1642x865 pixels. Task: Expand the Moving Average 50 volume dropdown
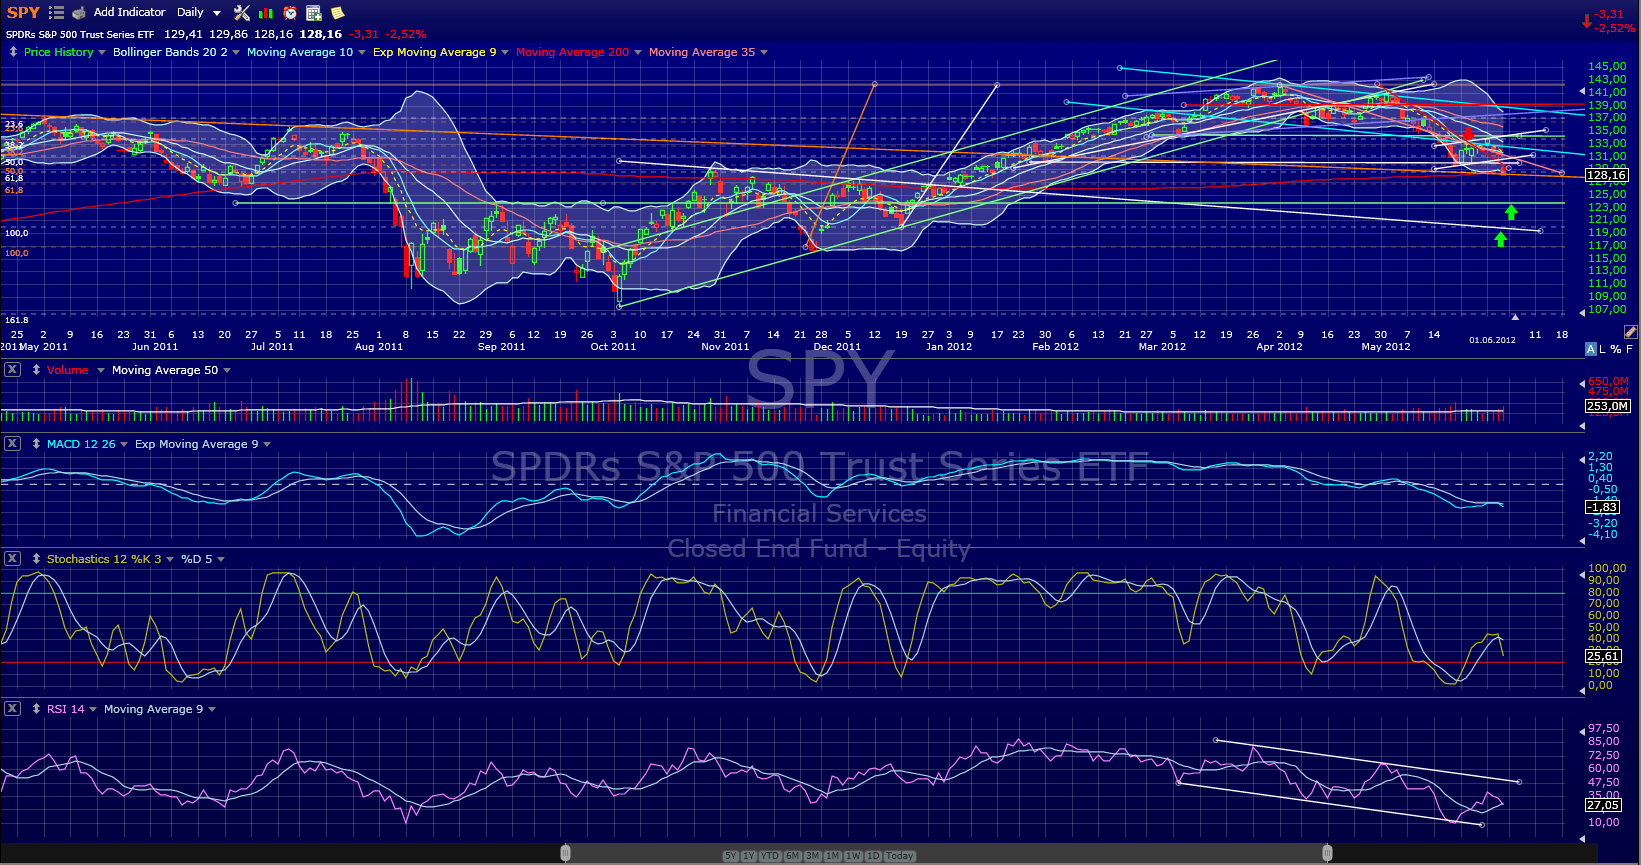click(x=227, y=371)
